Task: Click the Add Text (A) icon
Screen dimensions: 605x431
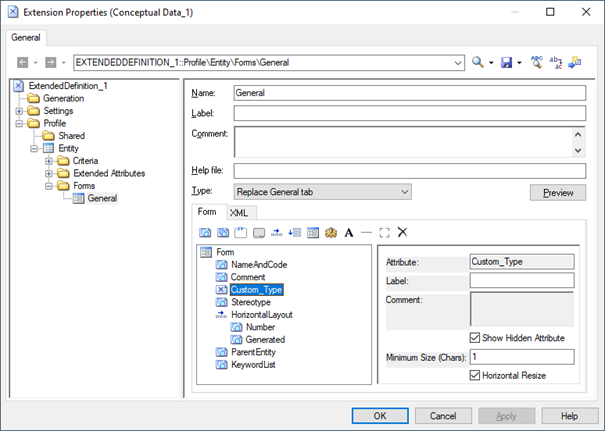Action: tap(349, 232)
